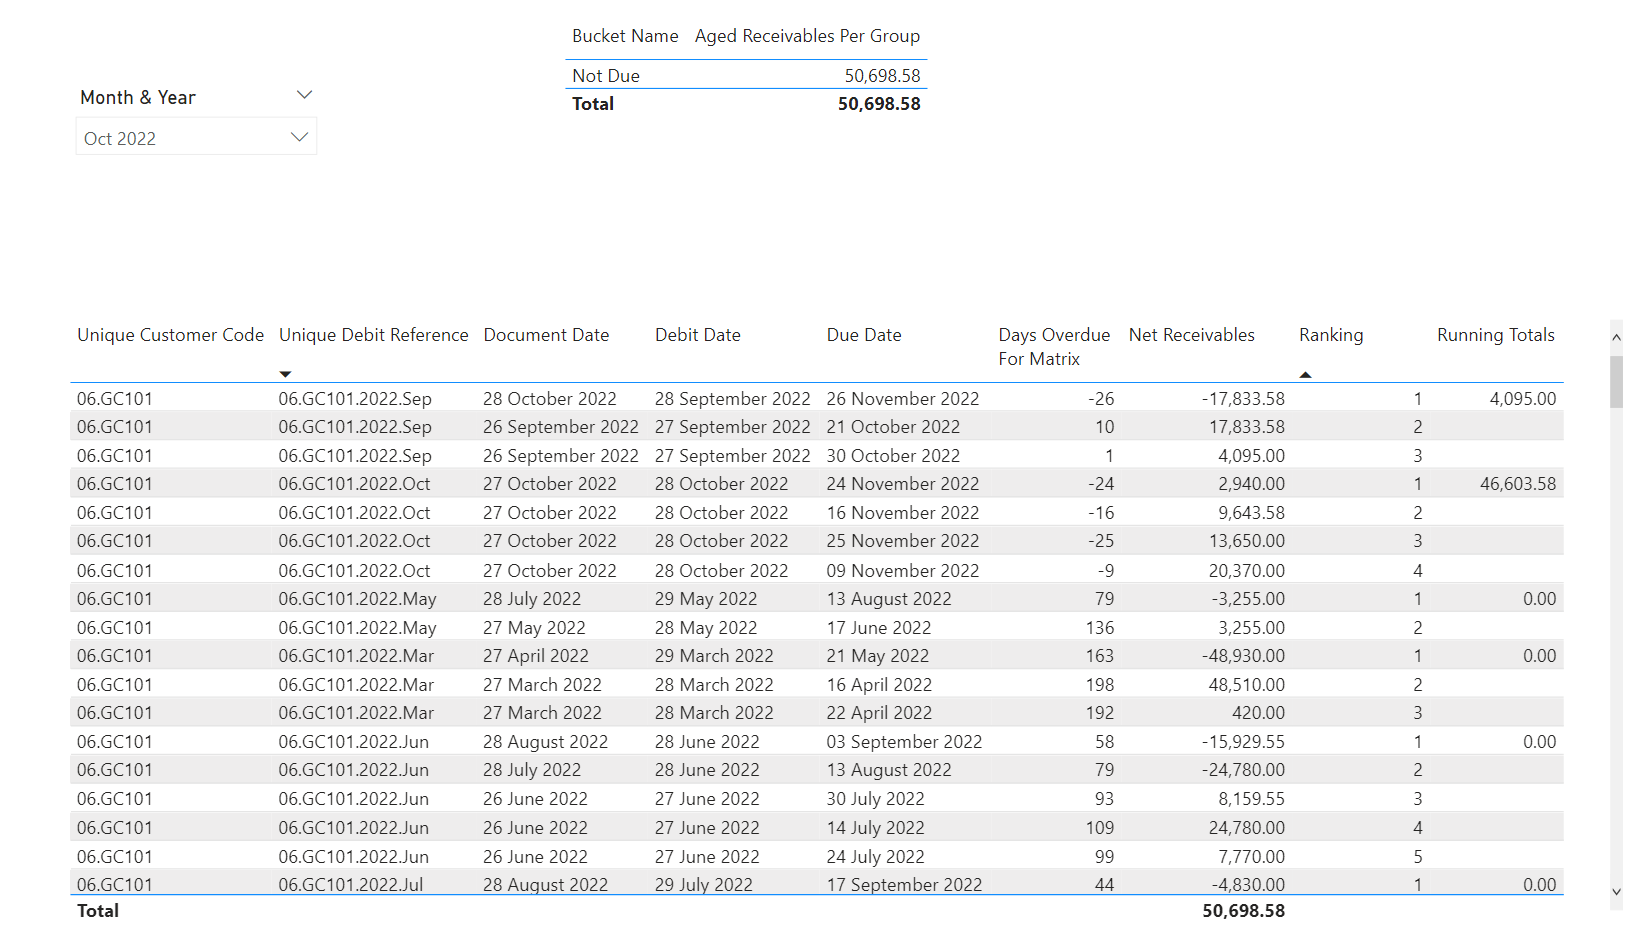Click the Month & Year slicer header chevron

305,95
